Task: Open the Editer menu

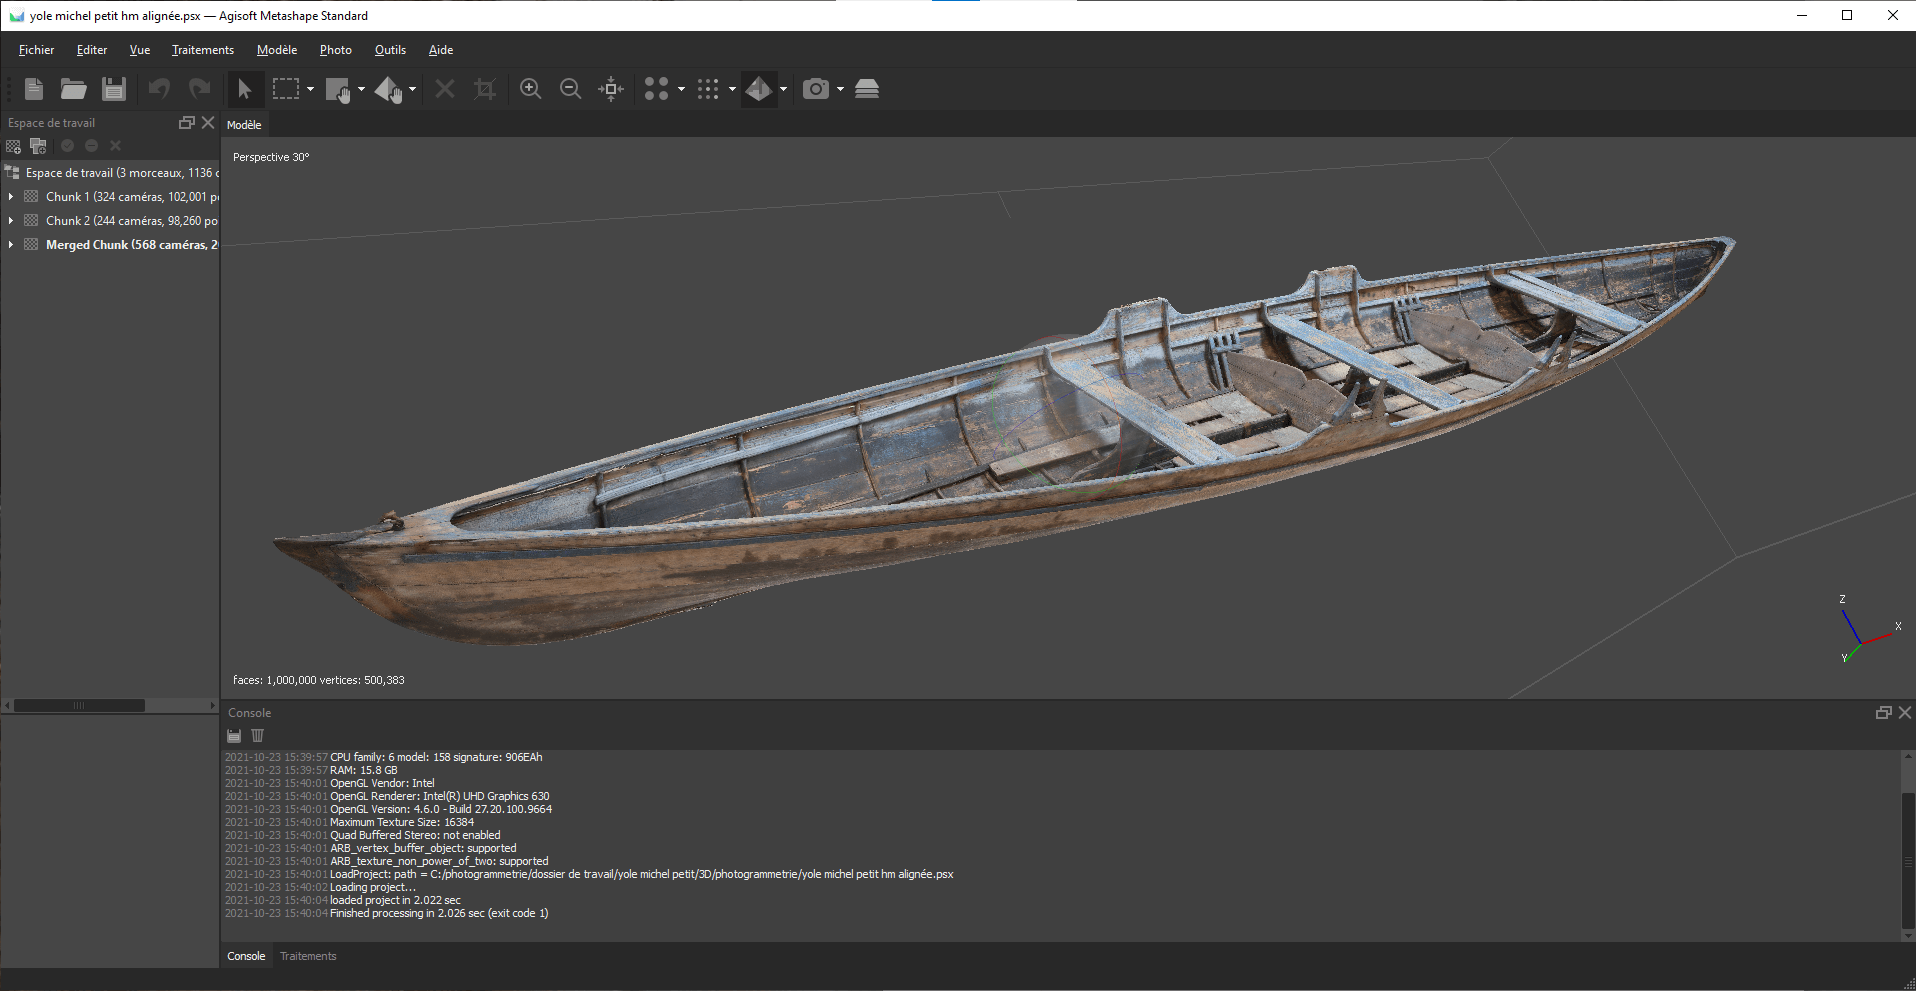Action: tap(92, 50)
